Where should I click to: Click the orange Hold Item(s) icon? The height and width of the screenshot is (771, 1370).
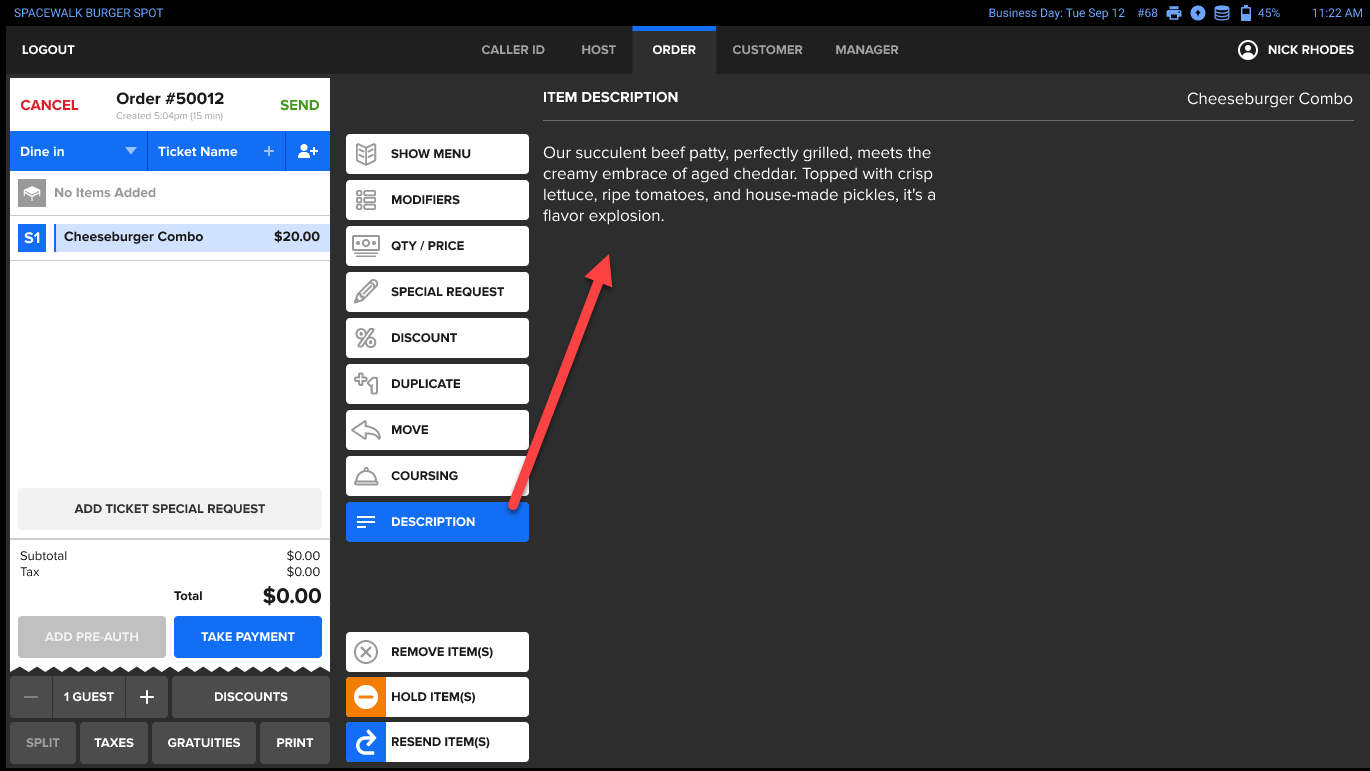pyautogui.click(x=366, y=697)
